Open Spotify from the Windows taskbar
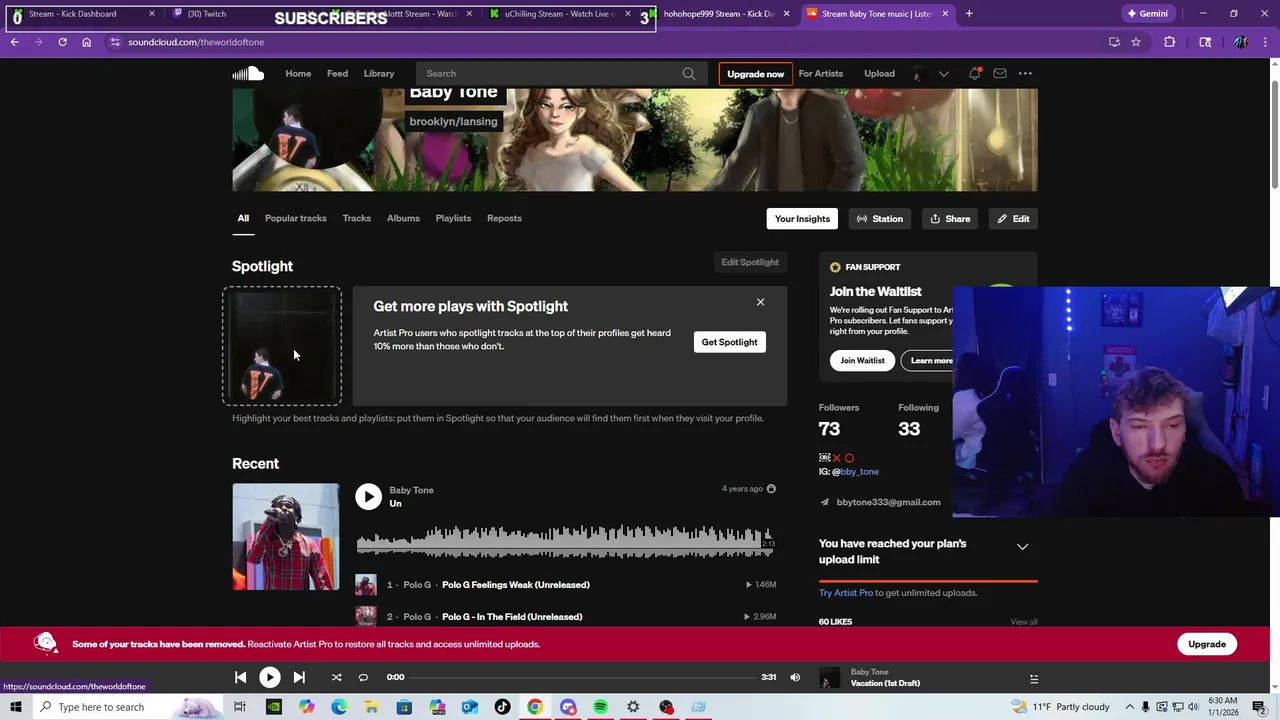The height and width of the screenshot is (720, 1280). click(600, 707)
